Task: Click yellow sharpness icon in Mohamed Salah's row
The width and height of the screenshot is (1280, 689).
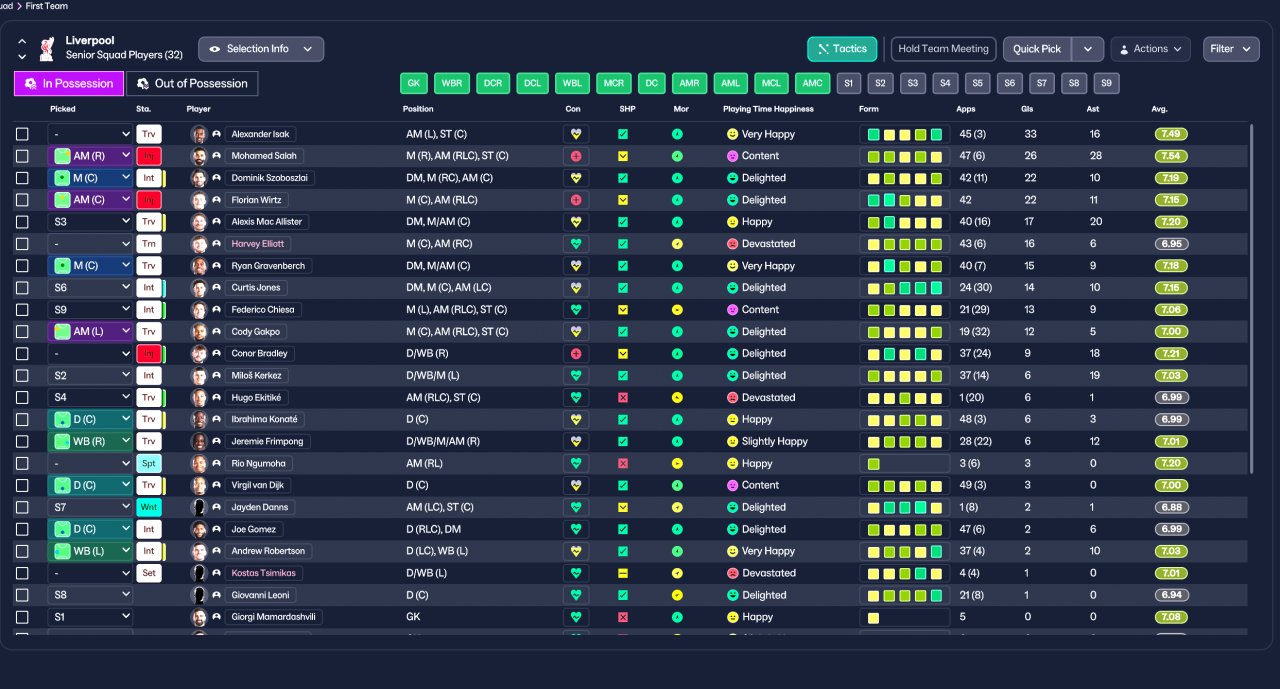Action: (x=623, y=156)
